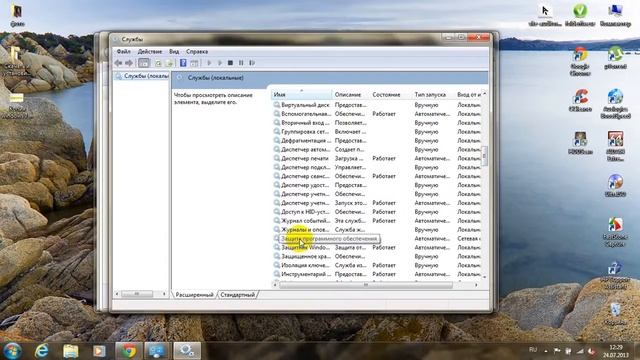Click the Refresh toolbar icon

point(158,63)
